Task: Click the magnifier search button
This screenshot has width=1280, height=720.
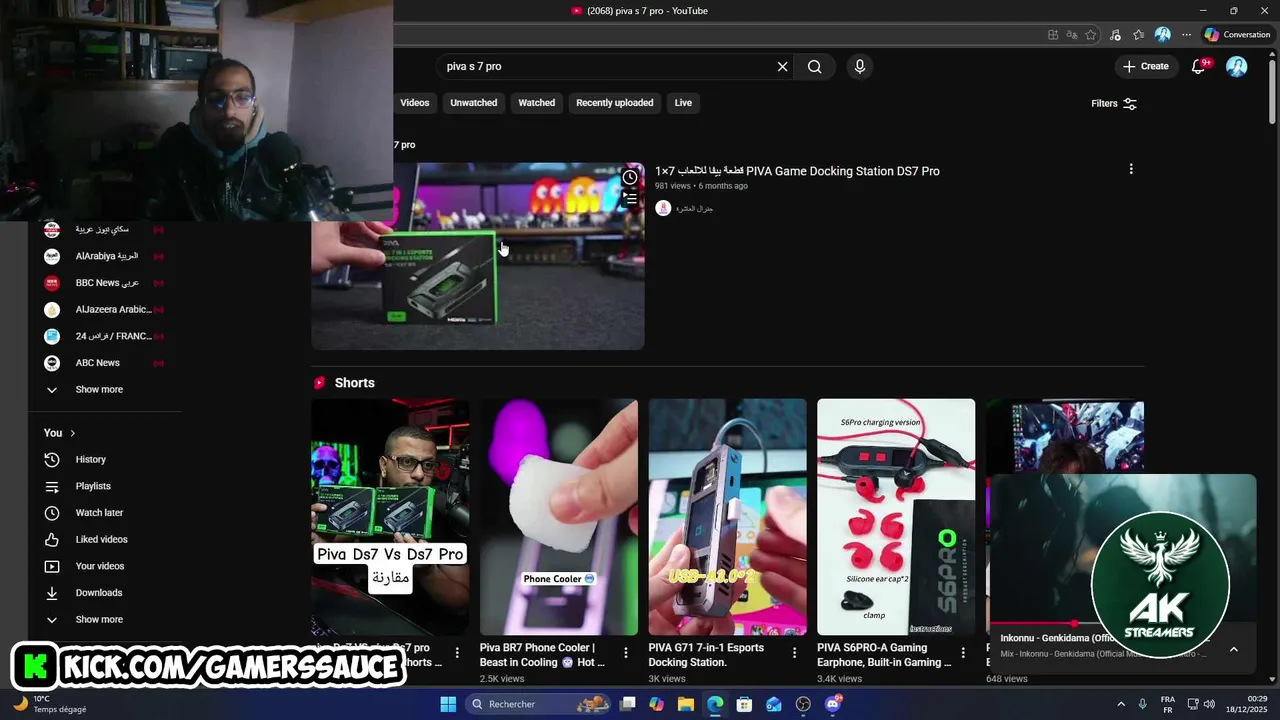Action: click(815, 67)
